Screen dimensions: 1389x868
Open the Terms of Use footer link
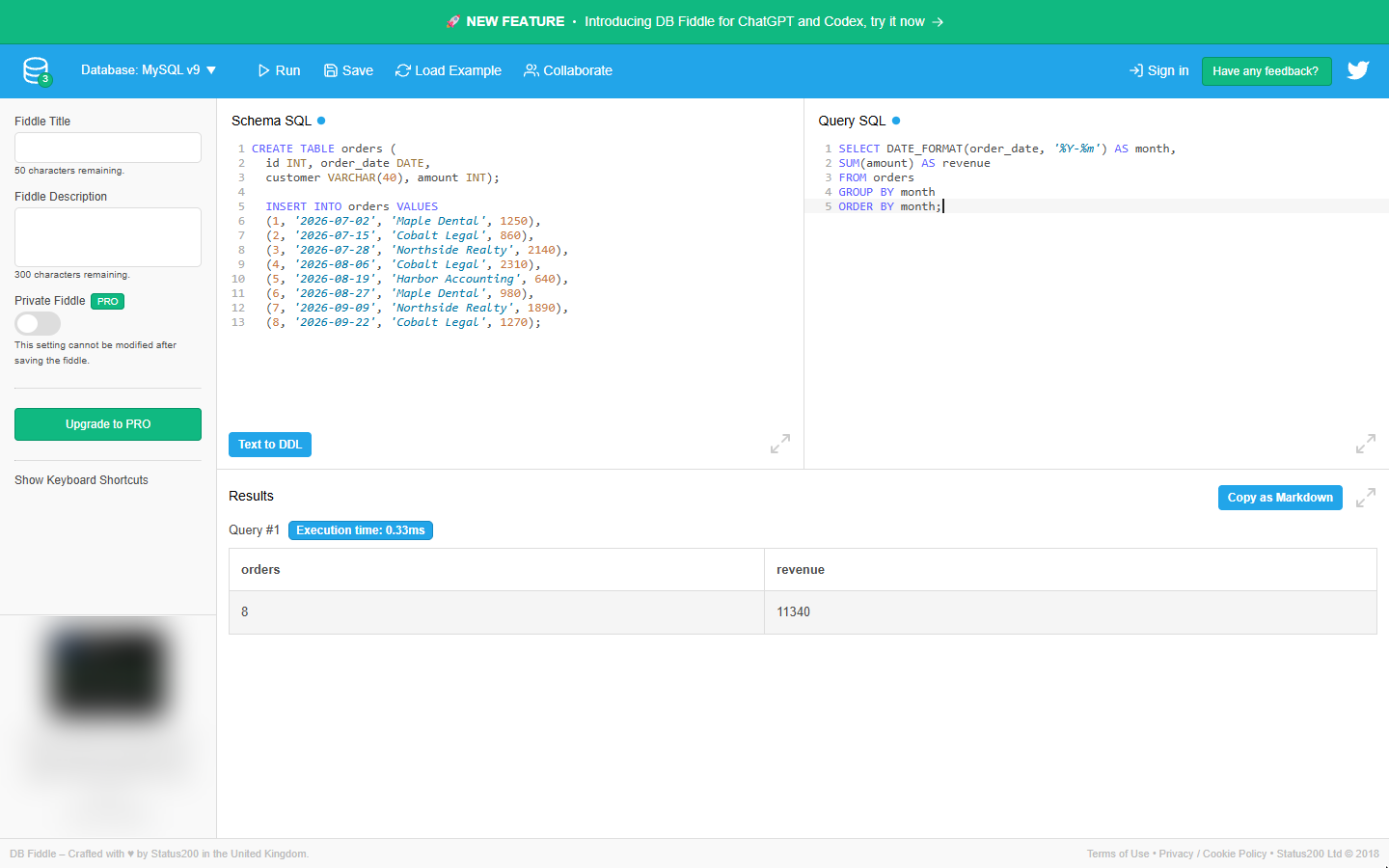[1118, 854]
